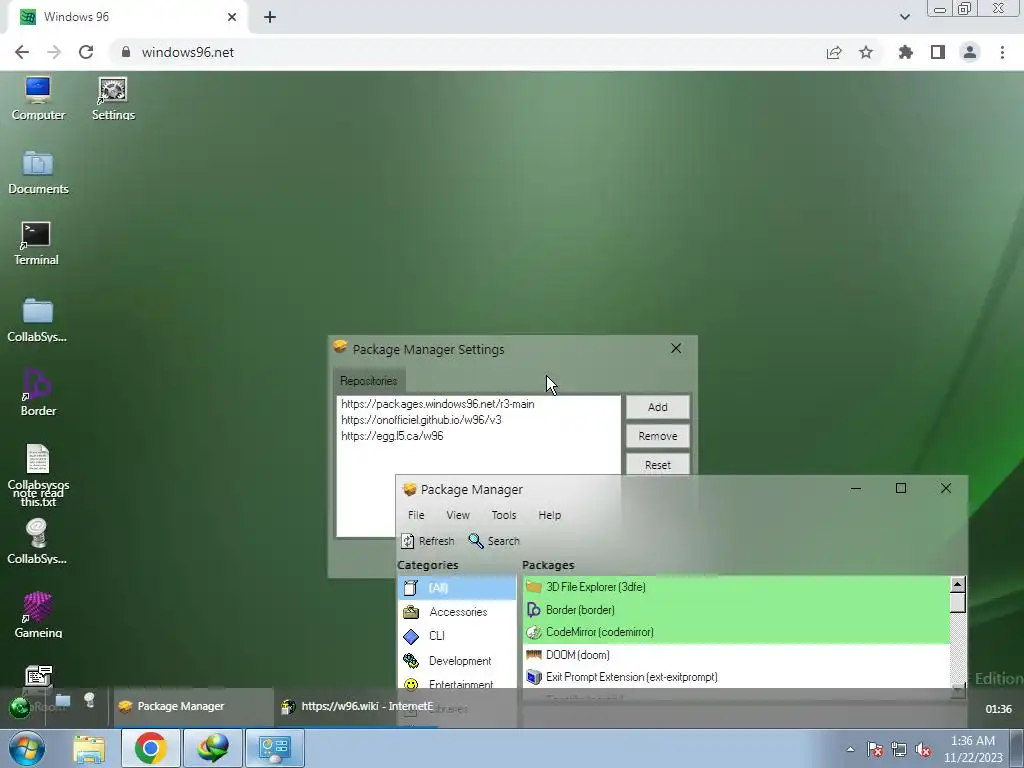Select Exit Prompt Extension package
The height and width of the screenshot is (768, 1024).
click(736, 677)
